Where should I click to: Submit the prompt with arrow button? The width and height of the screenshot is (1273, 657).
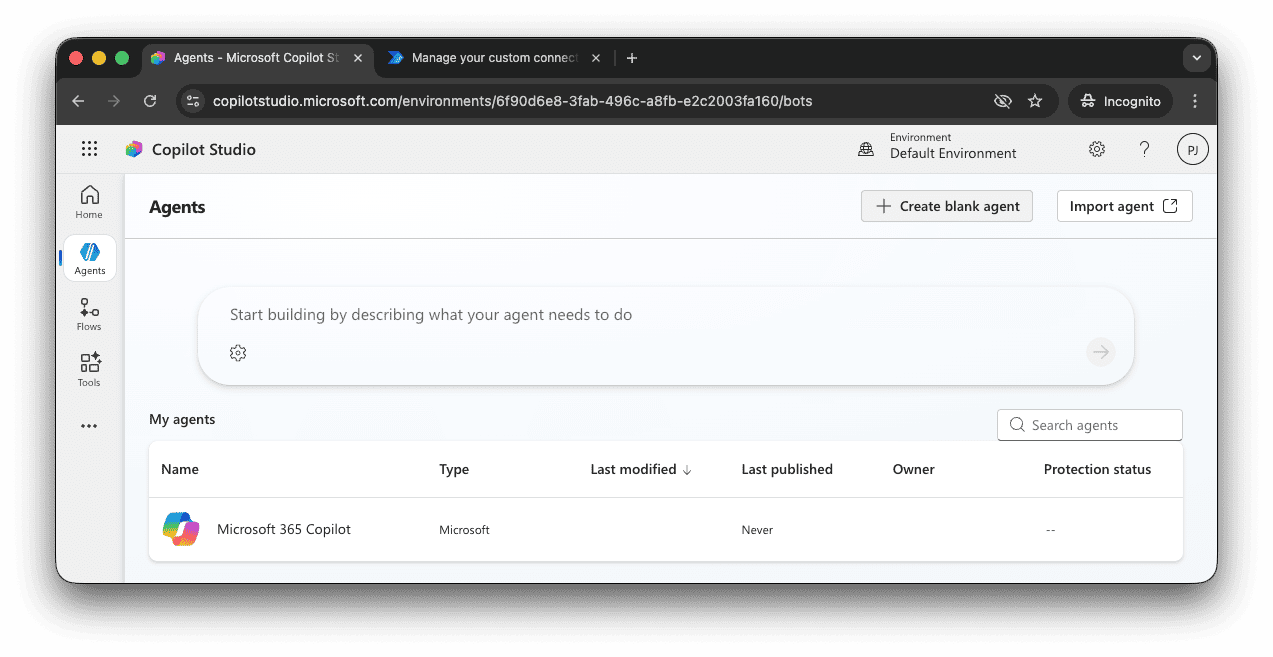1101,352
